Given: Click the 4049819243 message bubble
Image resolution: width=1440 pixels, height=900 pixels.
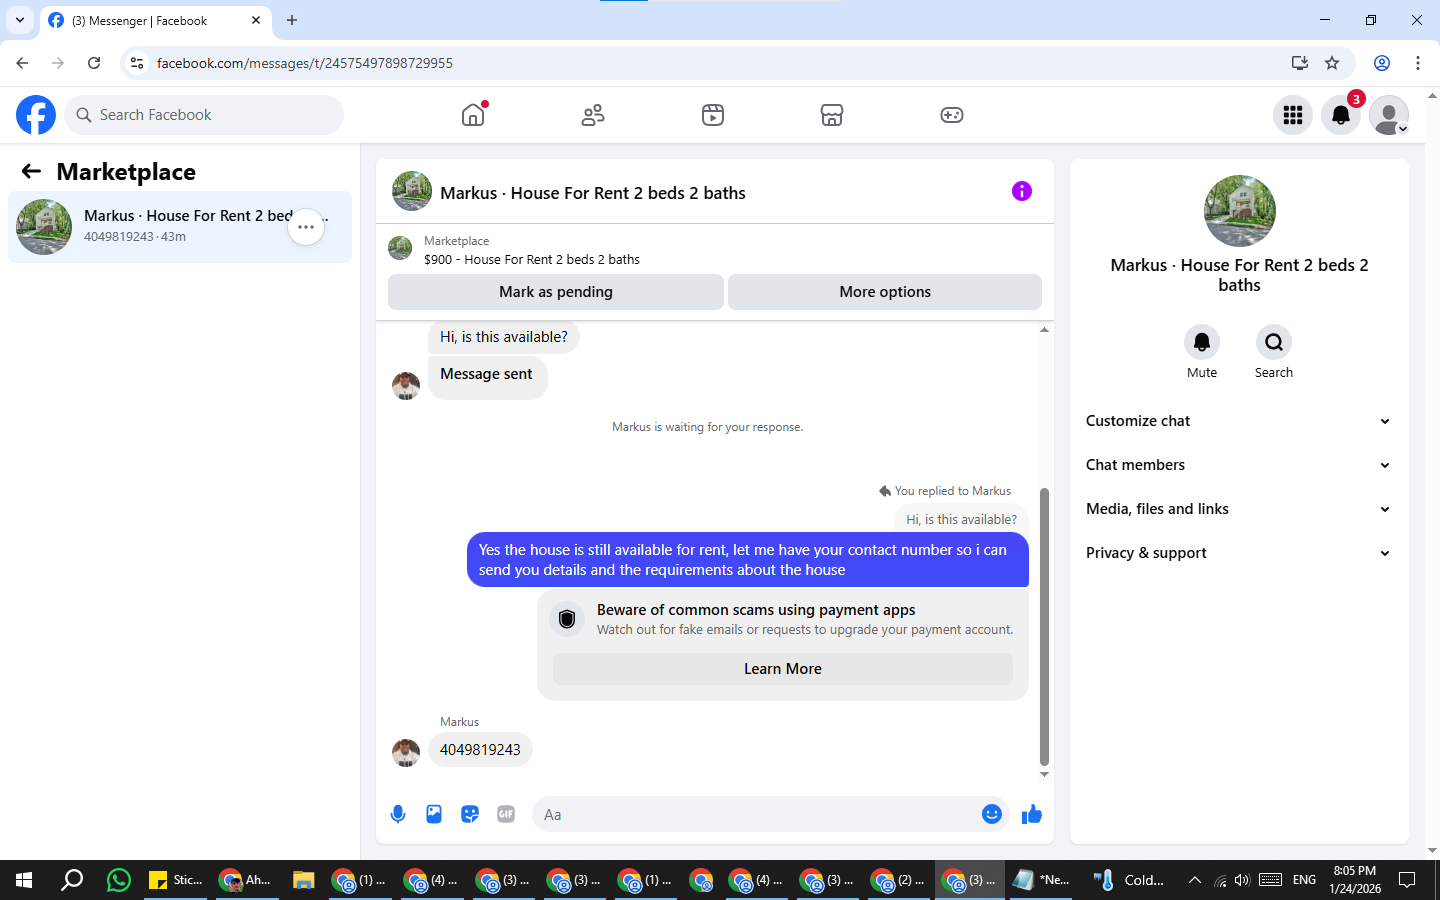Looking at the screenshot, I should pos(480,750).
